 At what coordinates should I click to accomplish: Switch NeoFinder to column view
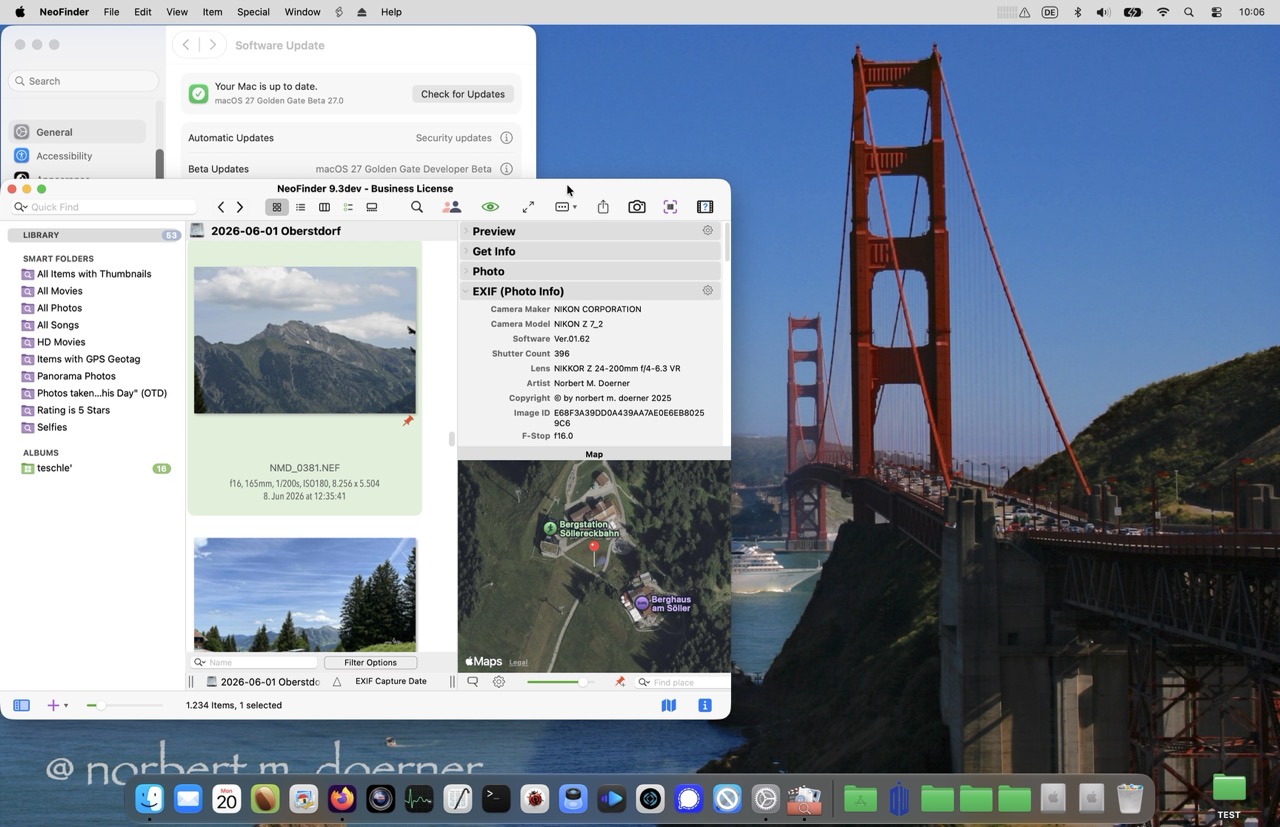[x=324, y=207]
